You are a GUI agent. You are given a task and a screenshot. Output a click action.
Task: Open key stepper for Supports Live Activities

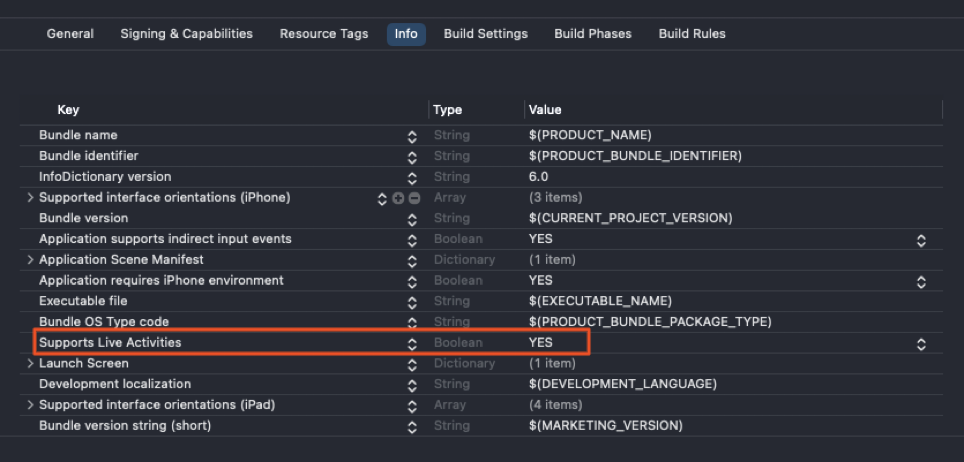pyautogui.click(x=412, y=345)
